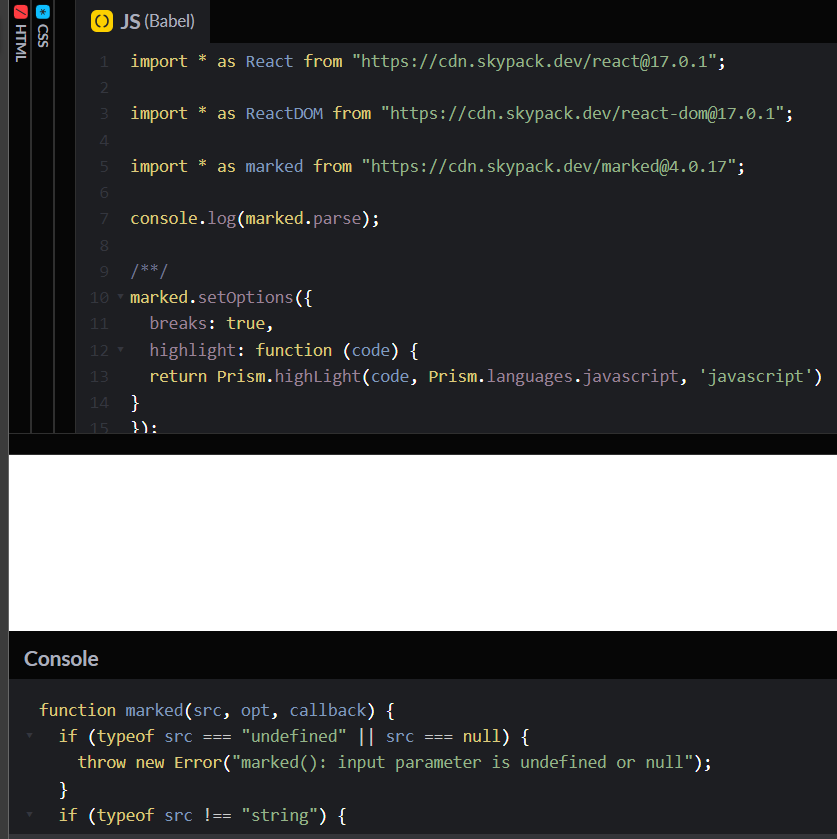This screenshot has width=837, height=839.
Task: Click the Console panel header
Action: pyautogui.click(x=61, y=658)
